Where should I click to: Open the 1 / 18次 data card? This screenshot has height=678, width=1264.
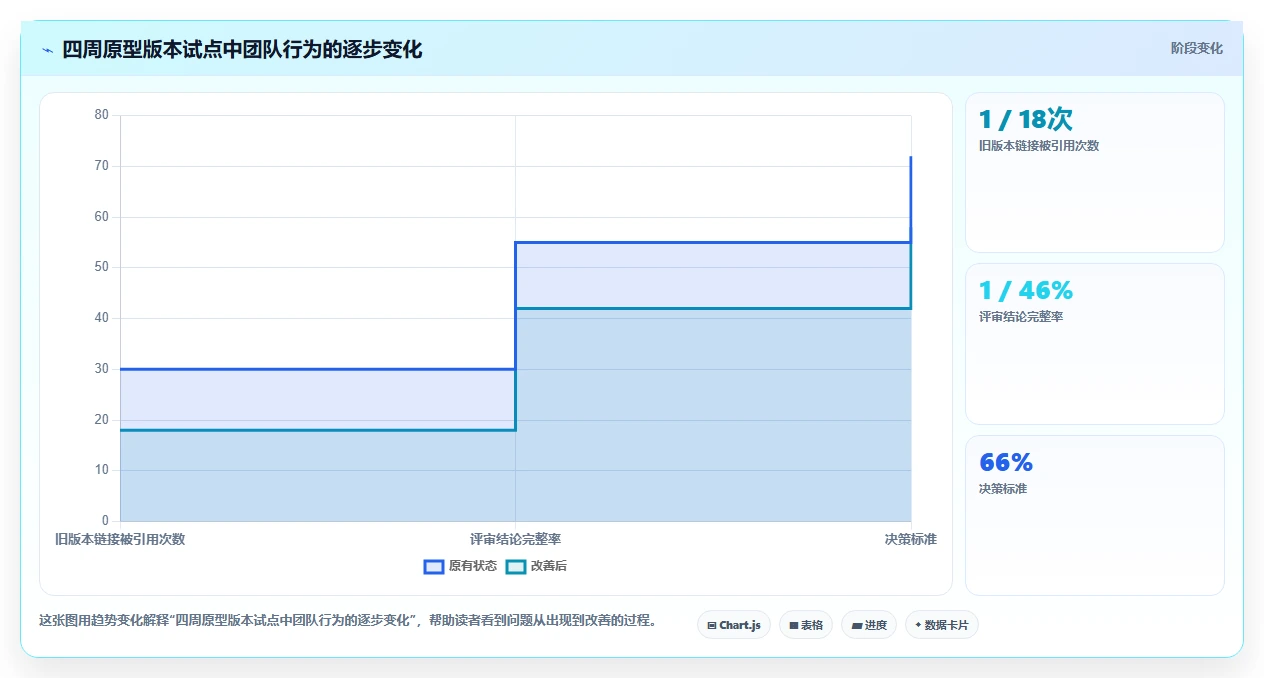(1095, 172)
